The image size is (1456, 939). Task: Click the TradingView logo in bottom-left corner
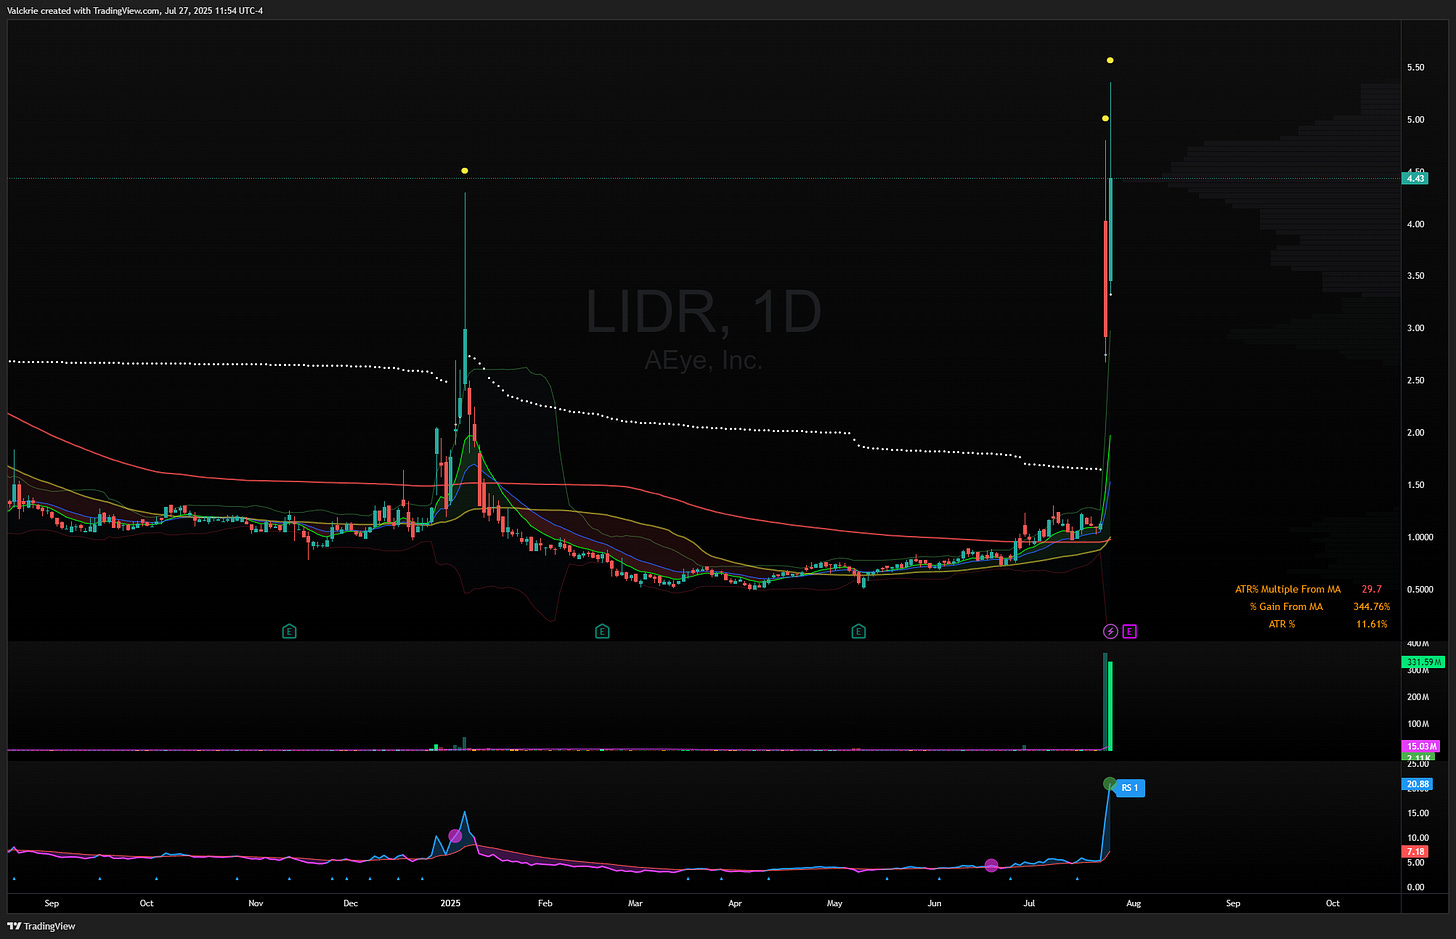pos(42,926)
